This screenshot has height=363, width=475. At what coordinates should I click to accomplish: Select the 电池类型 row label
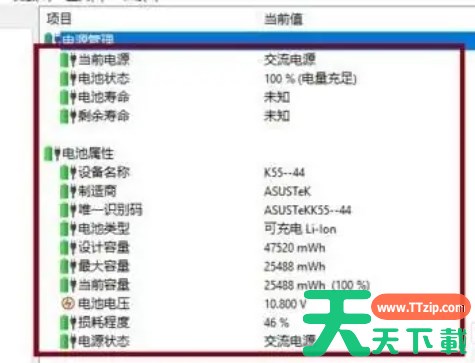click(104, 229)
